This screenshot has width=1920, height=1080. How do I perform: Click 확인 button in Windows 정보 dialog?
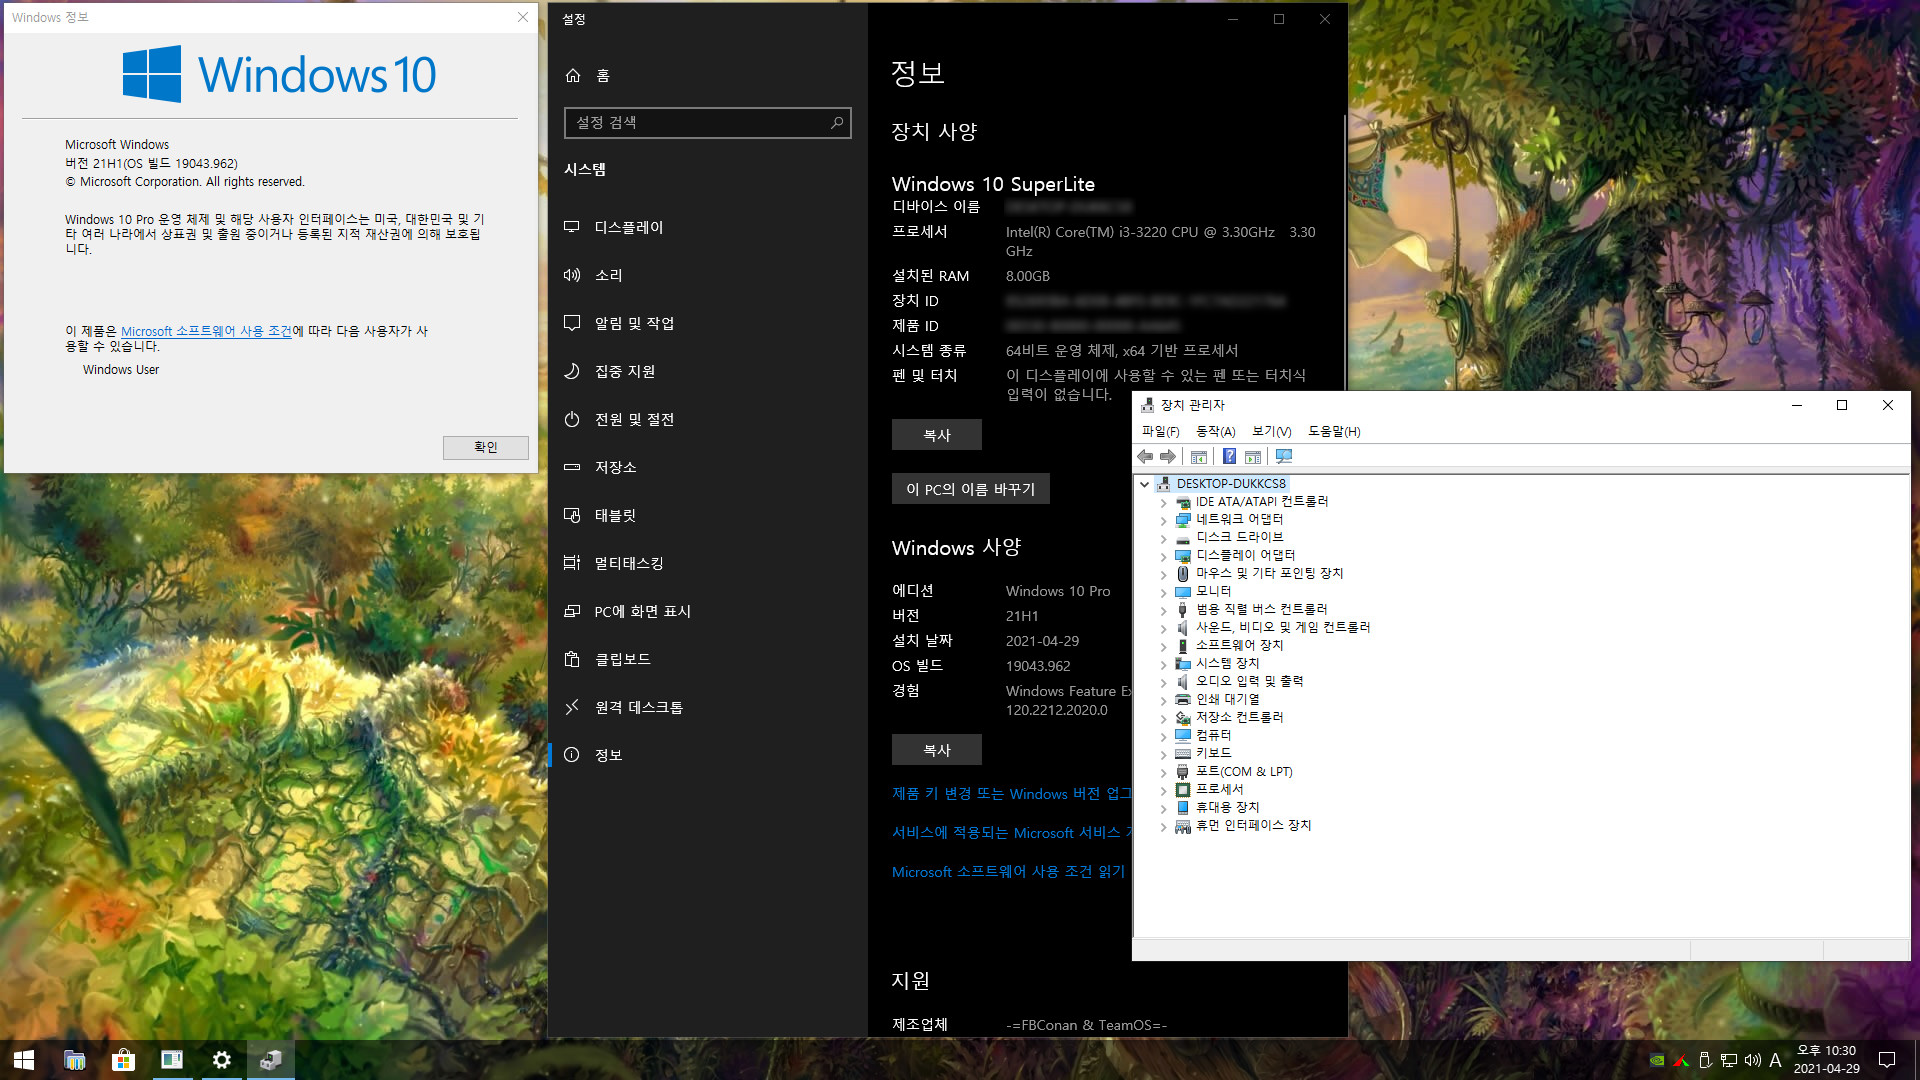pyautogui.click(x=486, y=447)
